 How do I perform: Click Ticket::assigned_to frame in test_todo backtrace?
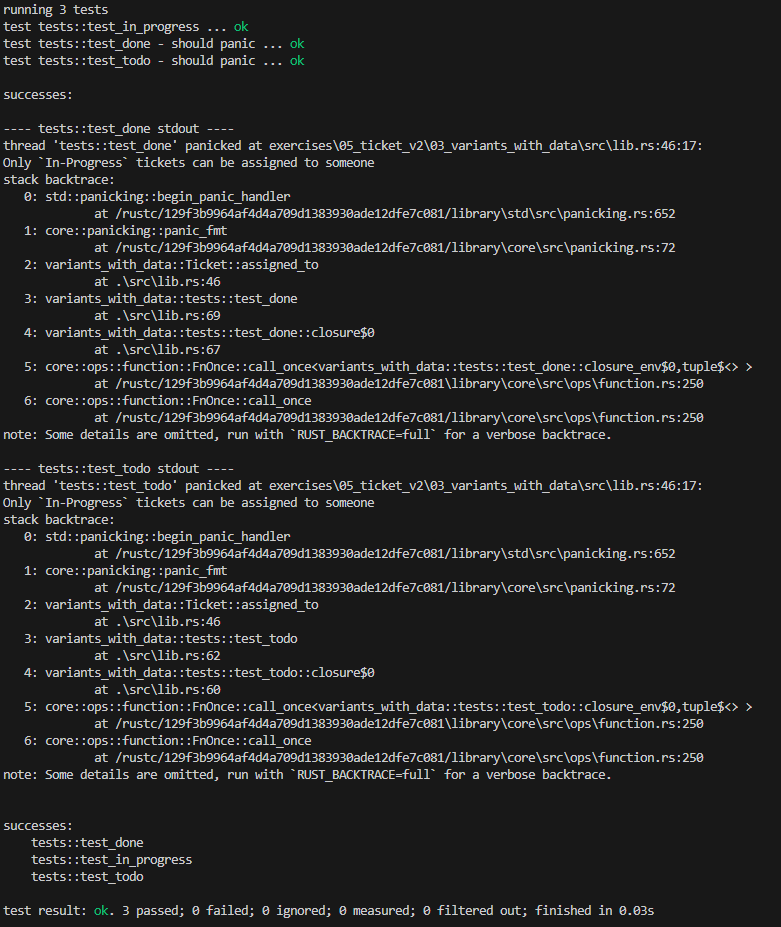182,604
